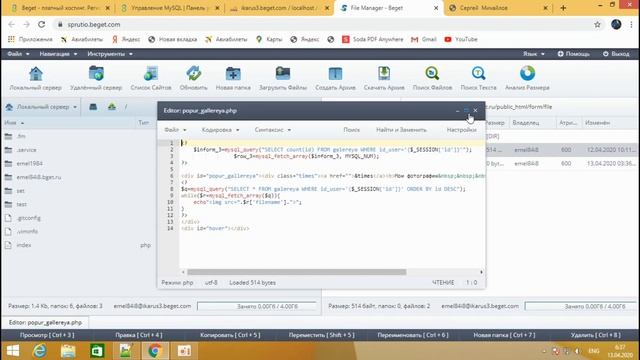Click the Помощь help link
The height and width of the screenshot is (360, 640).
(x=573, y=54)
